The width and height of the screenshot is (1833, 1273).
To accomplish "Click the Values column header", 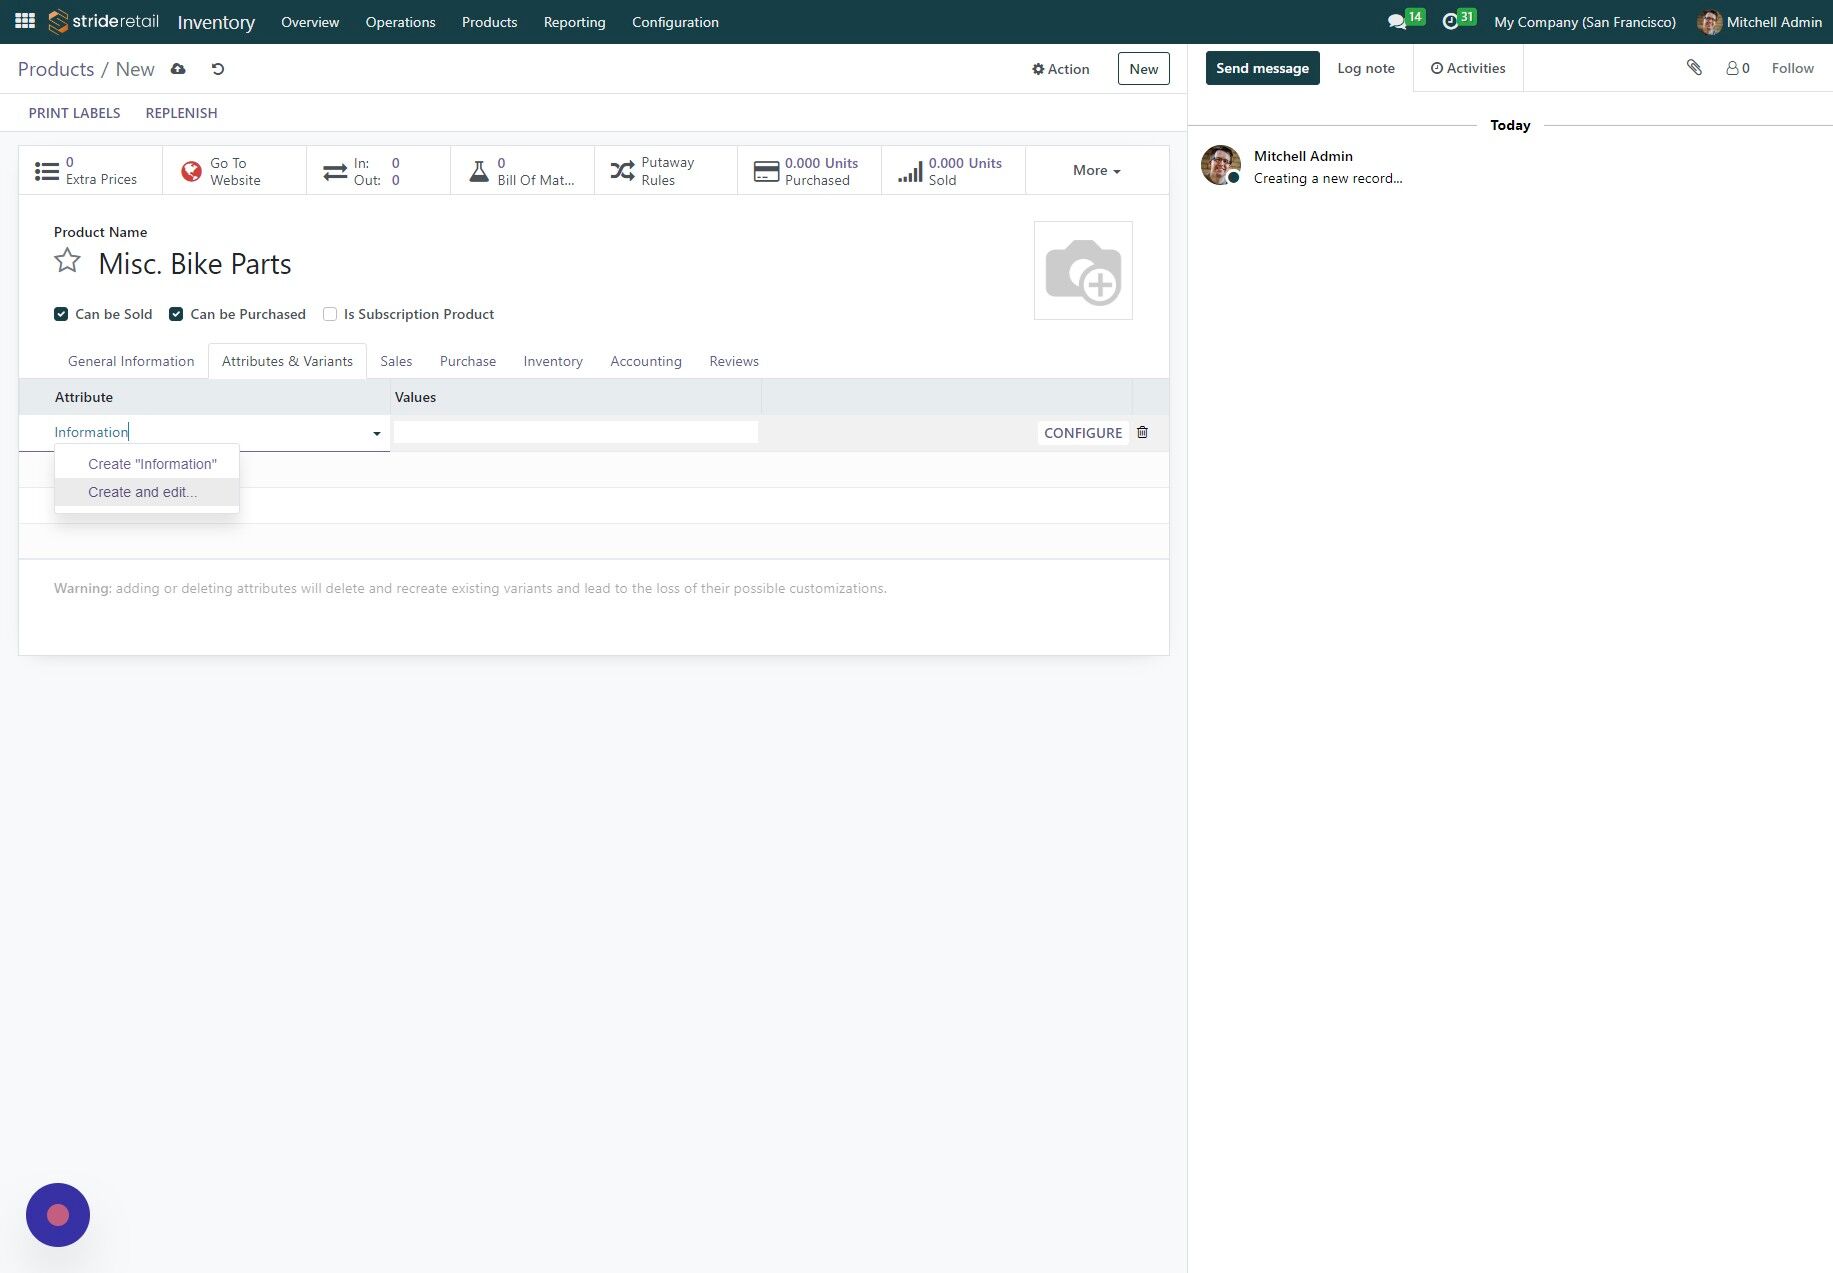I will (x=415, y=397).
